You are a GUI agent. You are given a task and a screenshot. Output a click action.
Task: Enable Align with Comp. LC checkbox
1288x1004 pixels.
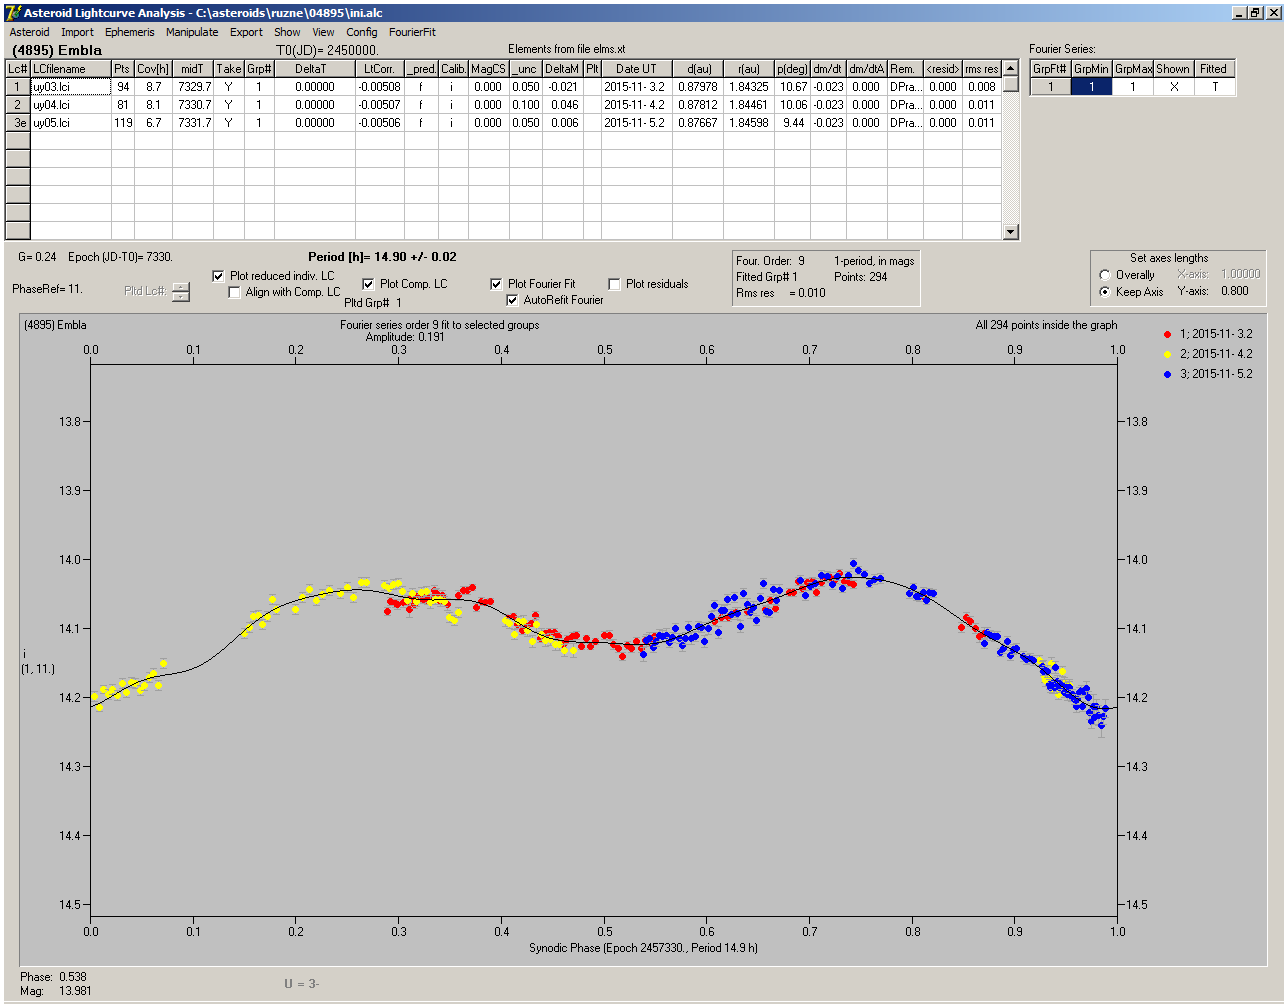tap(234, 292)
